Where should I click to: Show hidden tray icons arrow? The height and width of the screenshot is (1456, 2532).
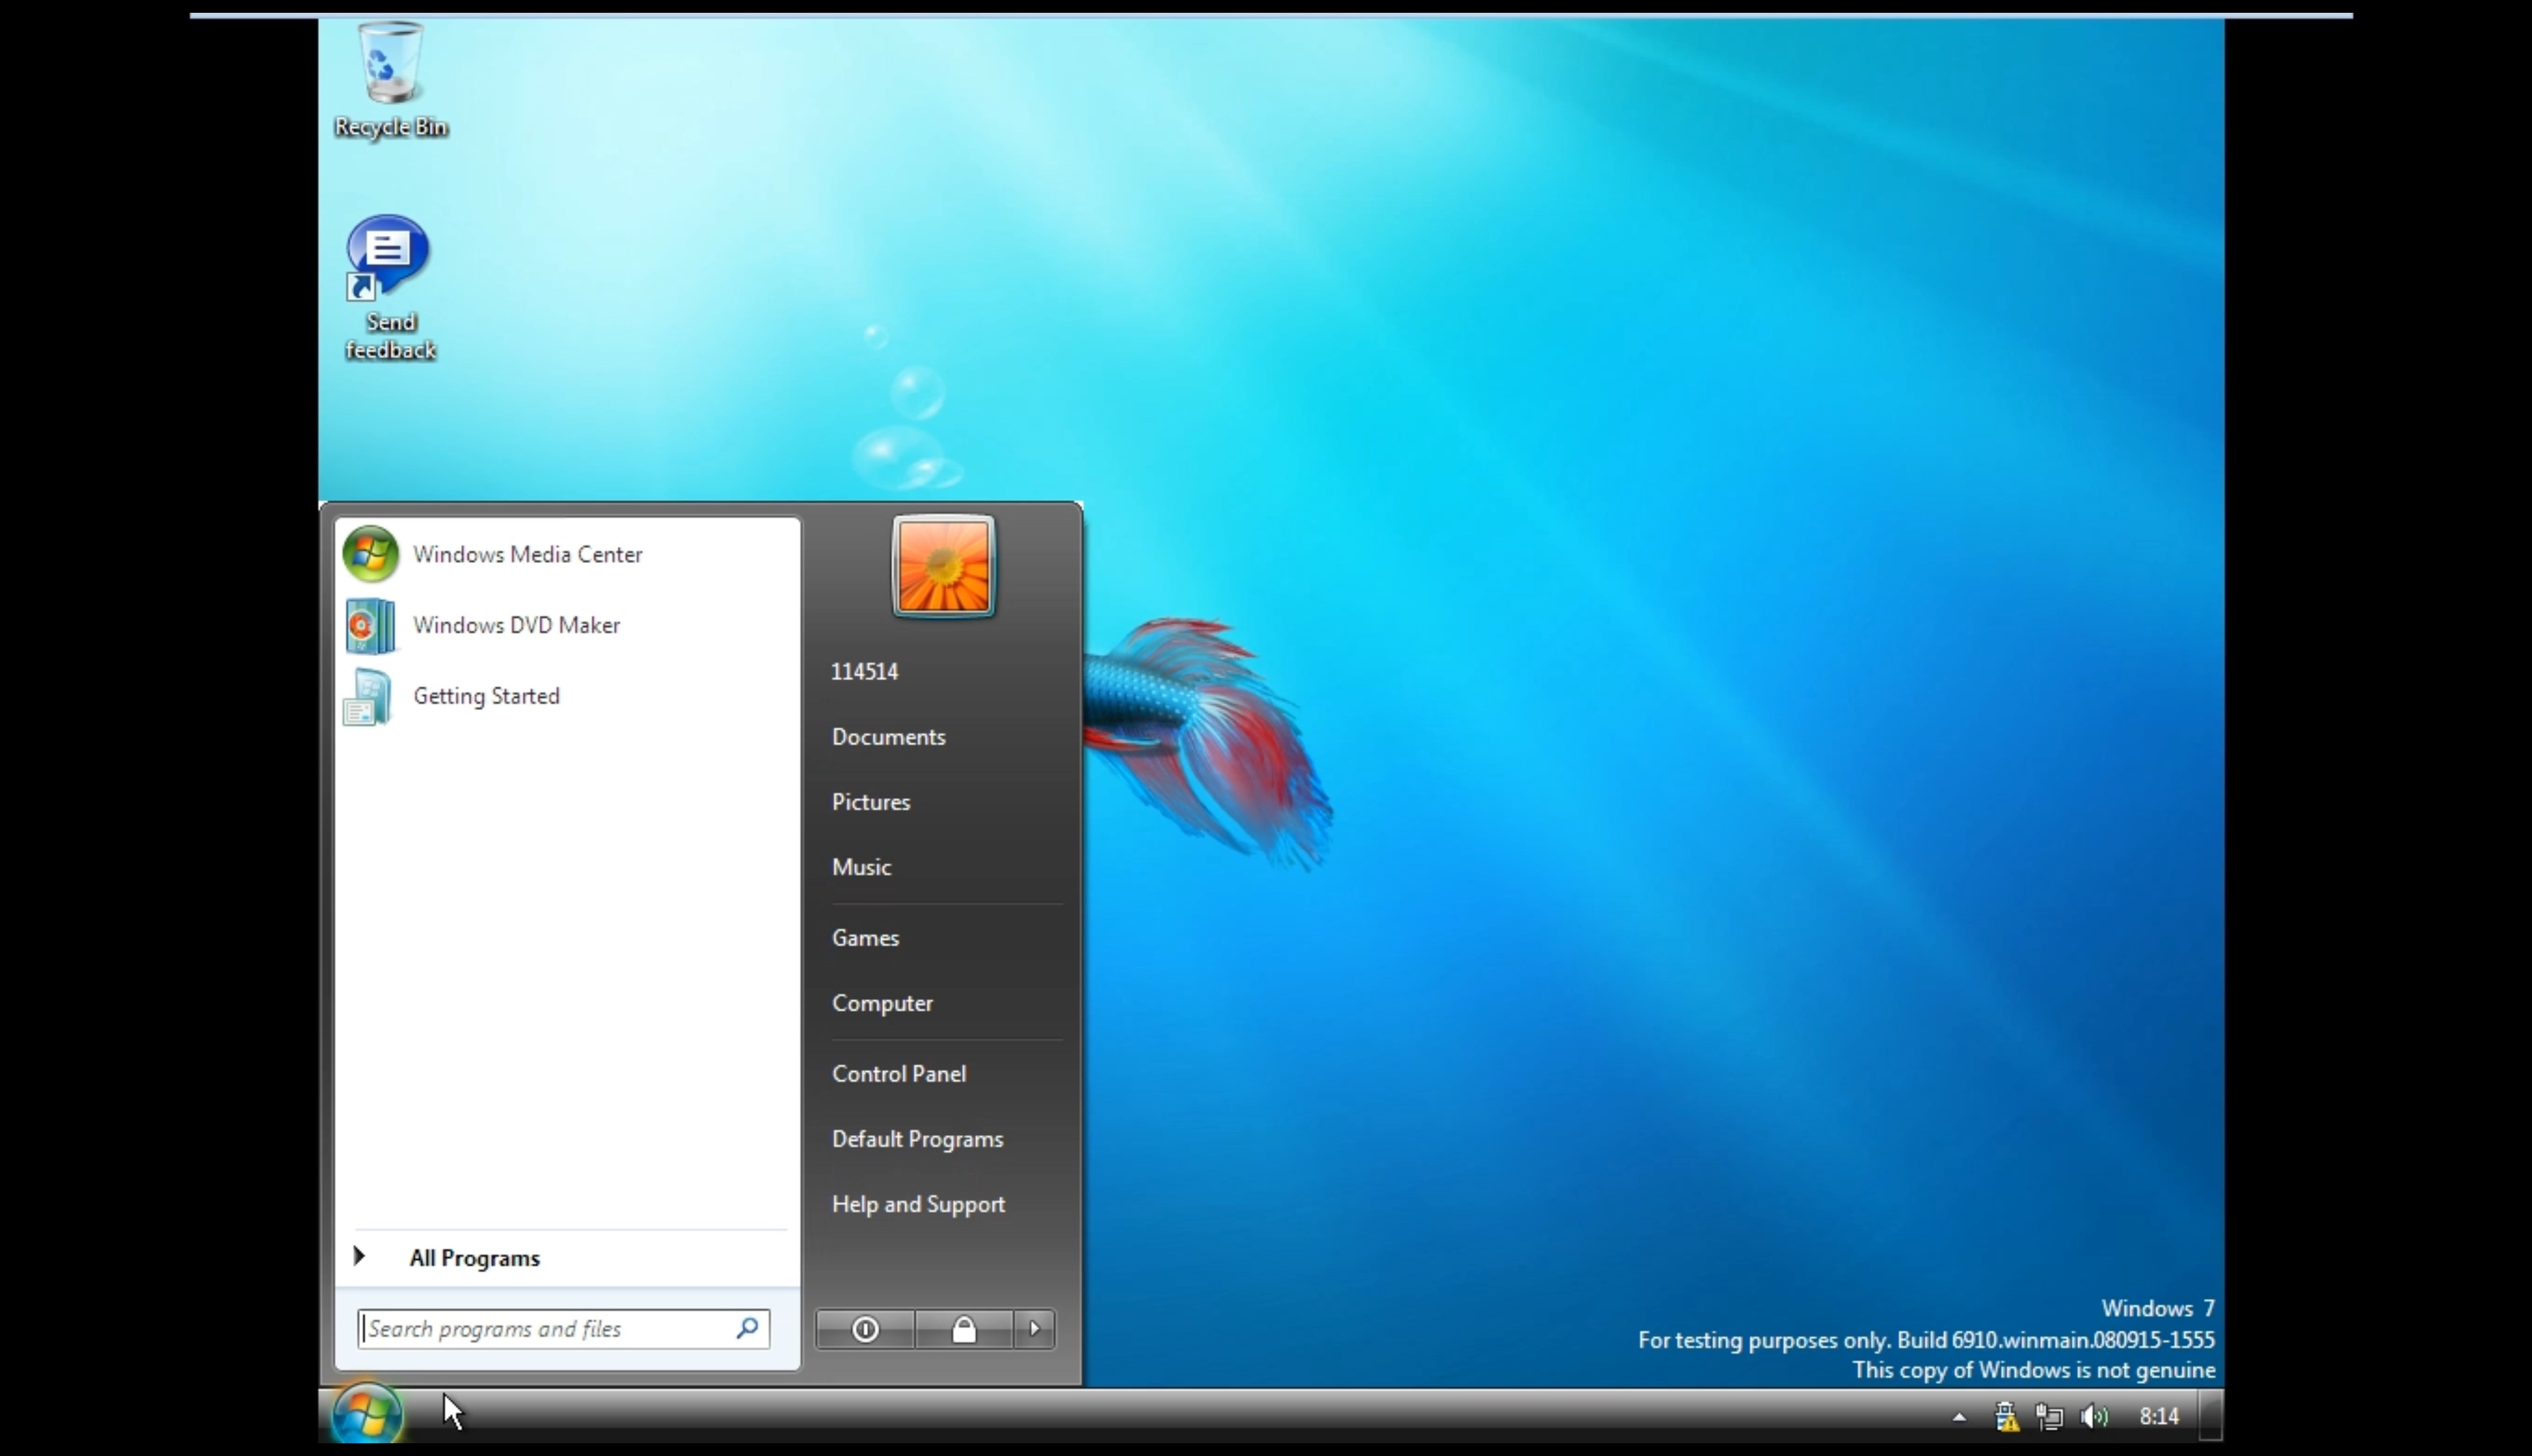click(x=1959, y=1417)
